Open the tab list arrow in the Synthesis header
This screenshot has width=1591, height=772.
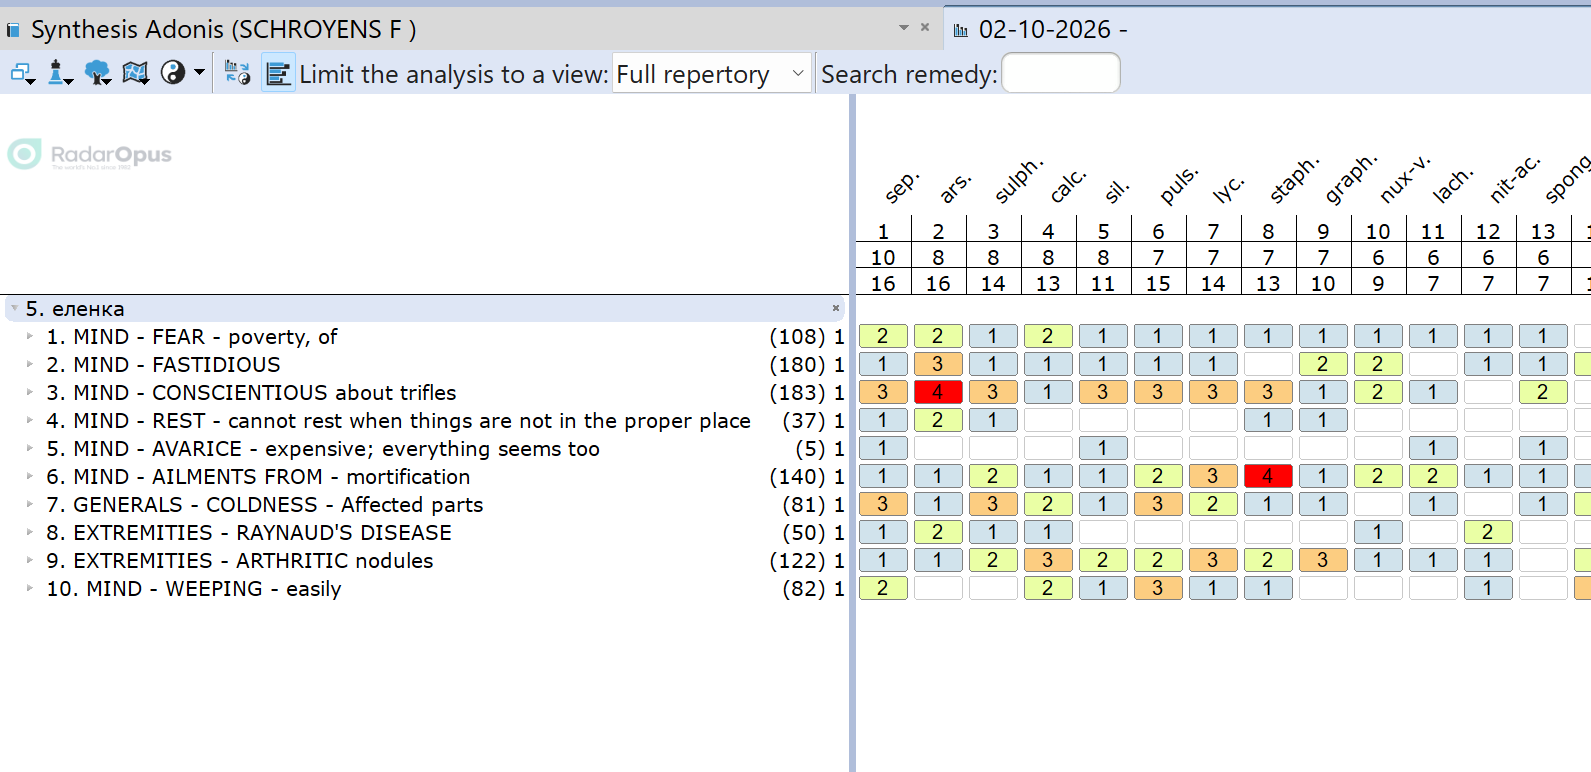click(904, 27)
